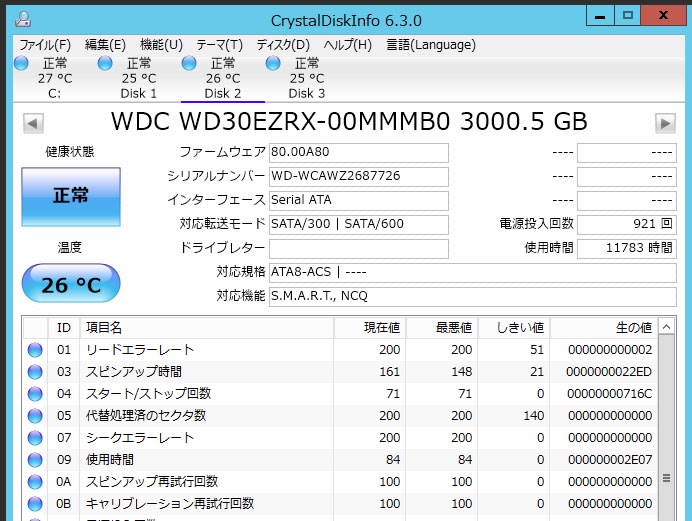Select the キャリブレーション再試行回数 attribute name

point(170,503)
